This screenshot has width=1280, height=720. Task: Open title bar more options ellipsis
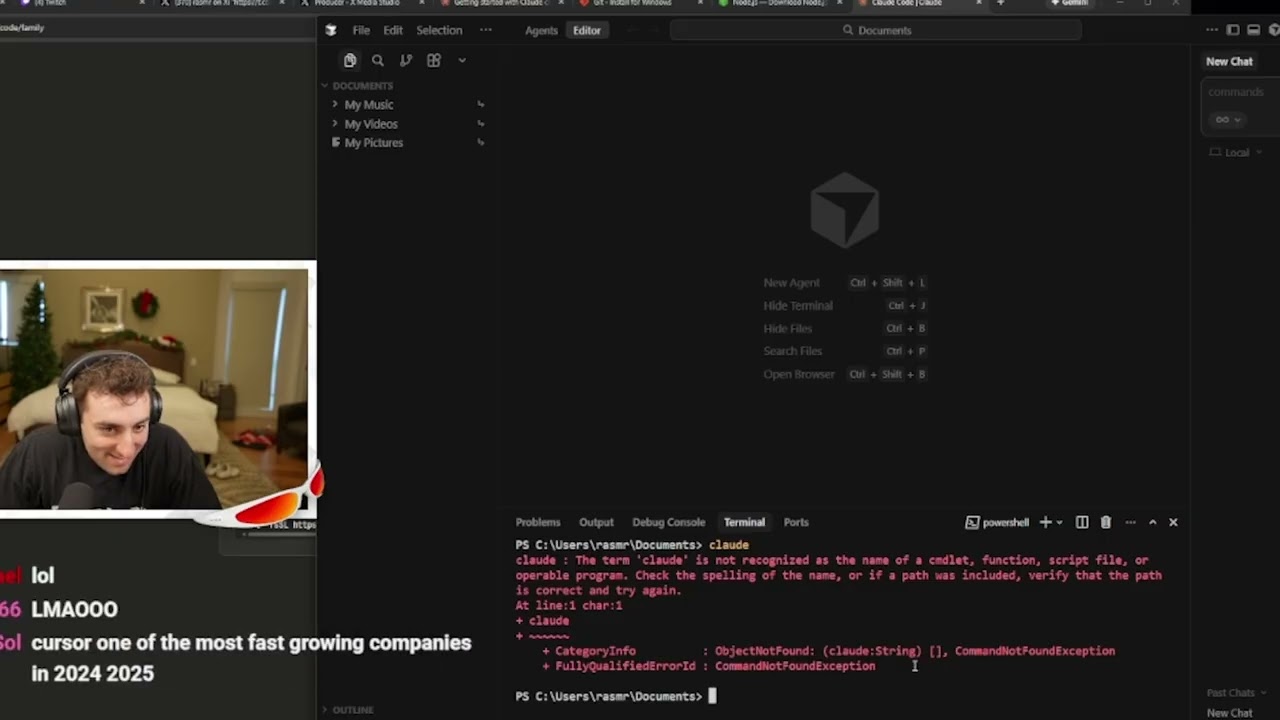(1211, 30)
